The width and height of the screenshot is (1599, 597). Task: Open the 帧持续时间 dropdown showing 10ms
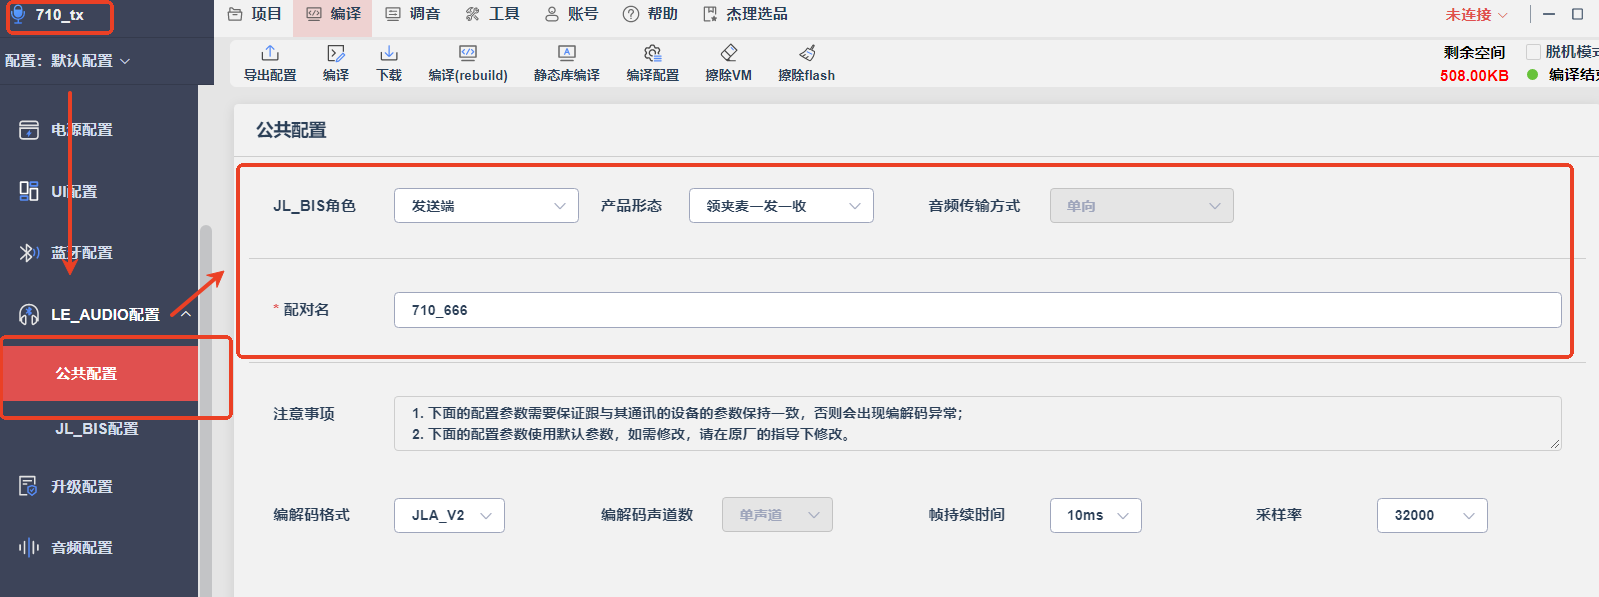click(x=1095, y=515)
